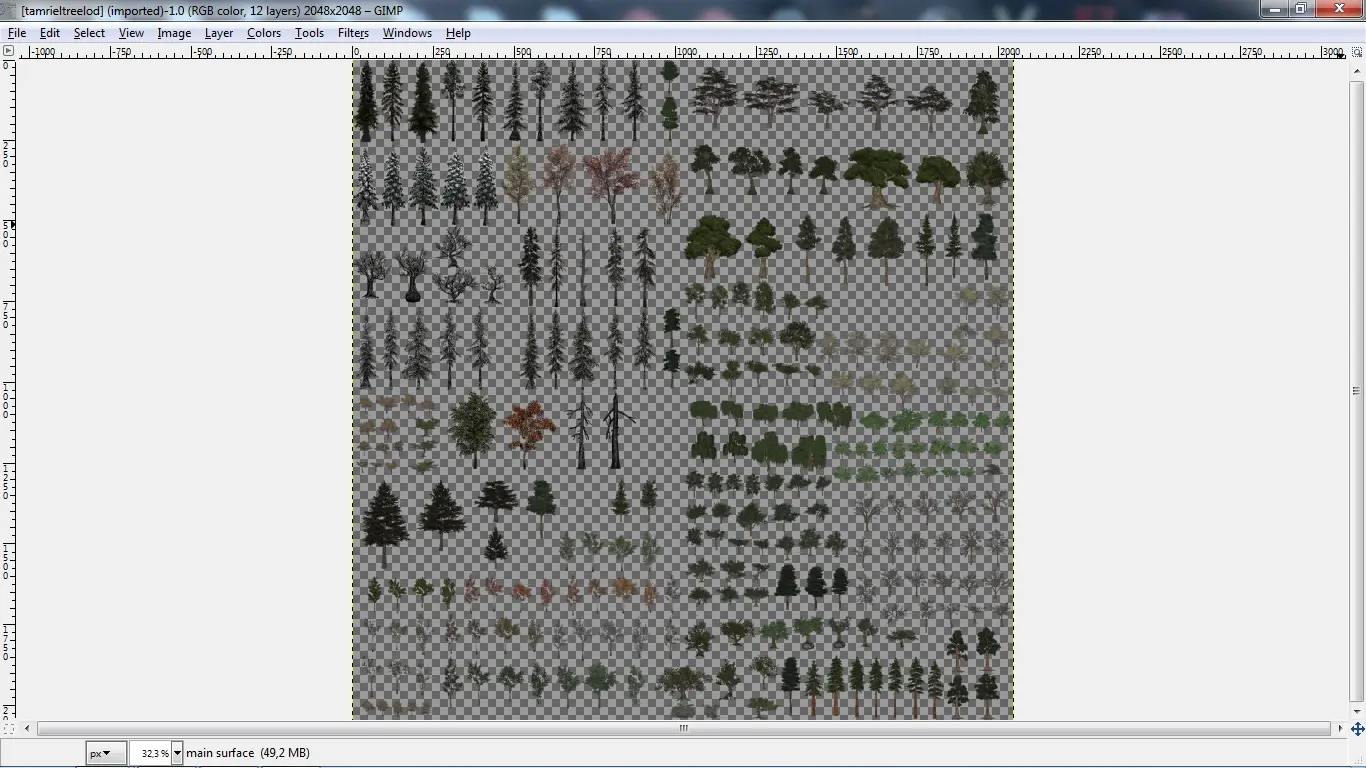The height and width of the screenshot is (768, 1366).
Task: Toggle zoom image when window size changes
Action: tap(1357, 51)
